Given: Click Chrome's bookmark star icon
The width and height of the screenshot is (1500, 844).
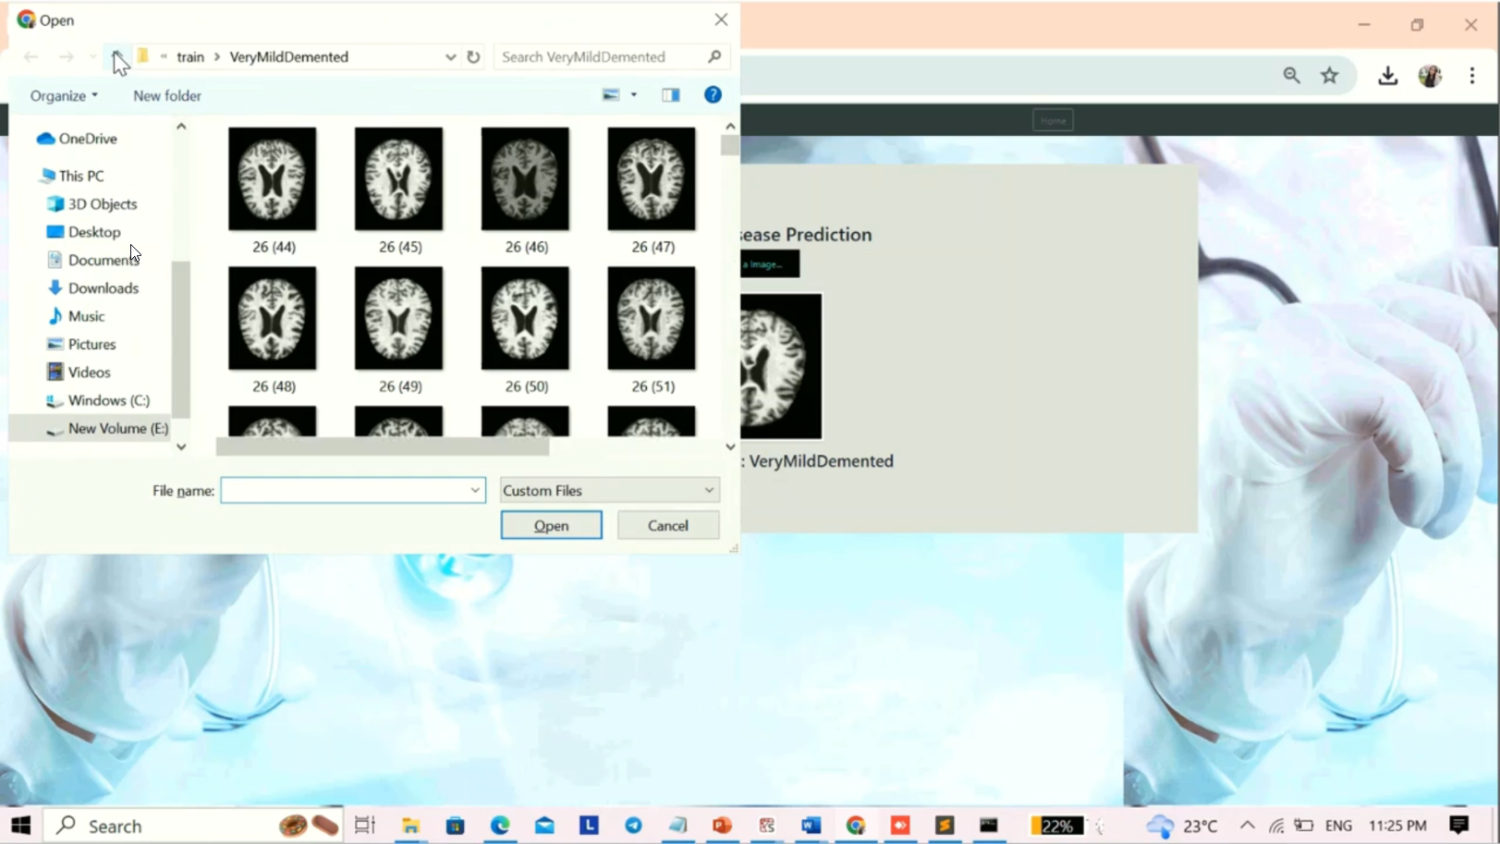Looking at the screenshot, I should click(1329, 76).
